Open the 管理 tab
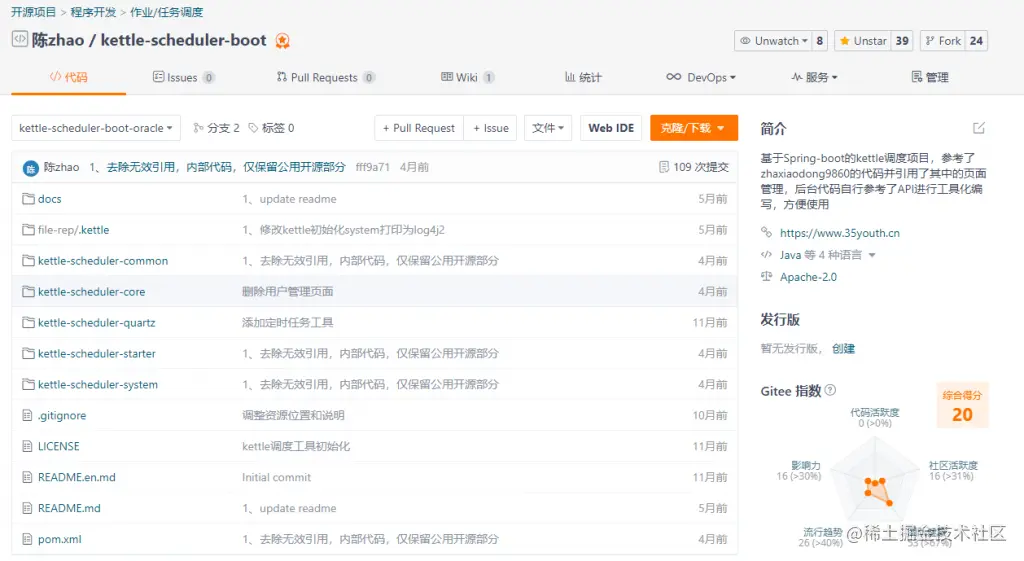The width and height of the screenshot is (1024, 561). point(930,77)
